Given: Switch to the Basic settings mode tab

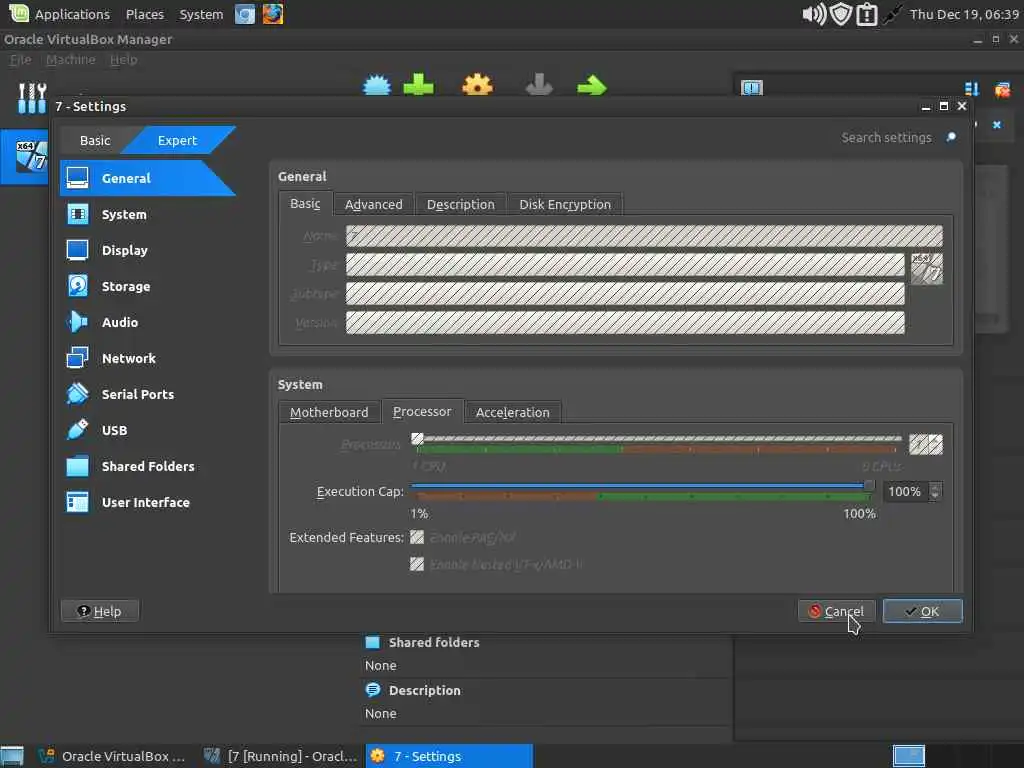Looking at the screenshot, I should pos(95,140).
